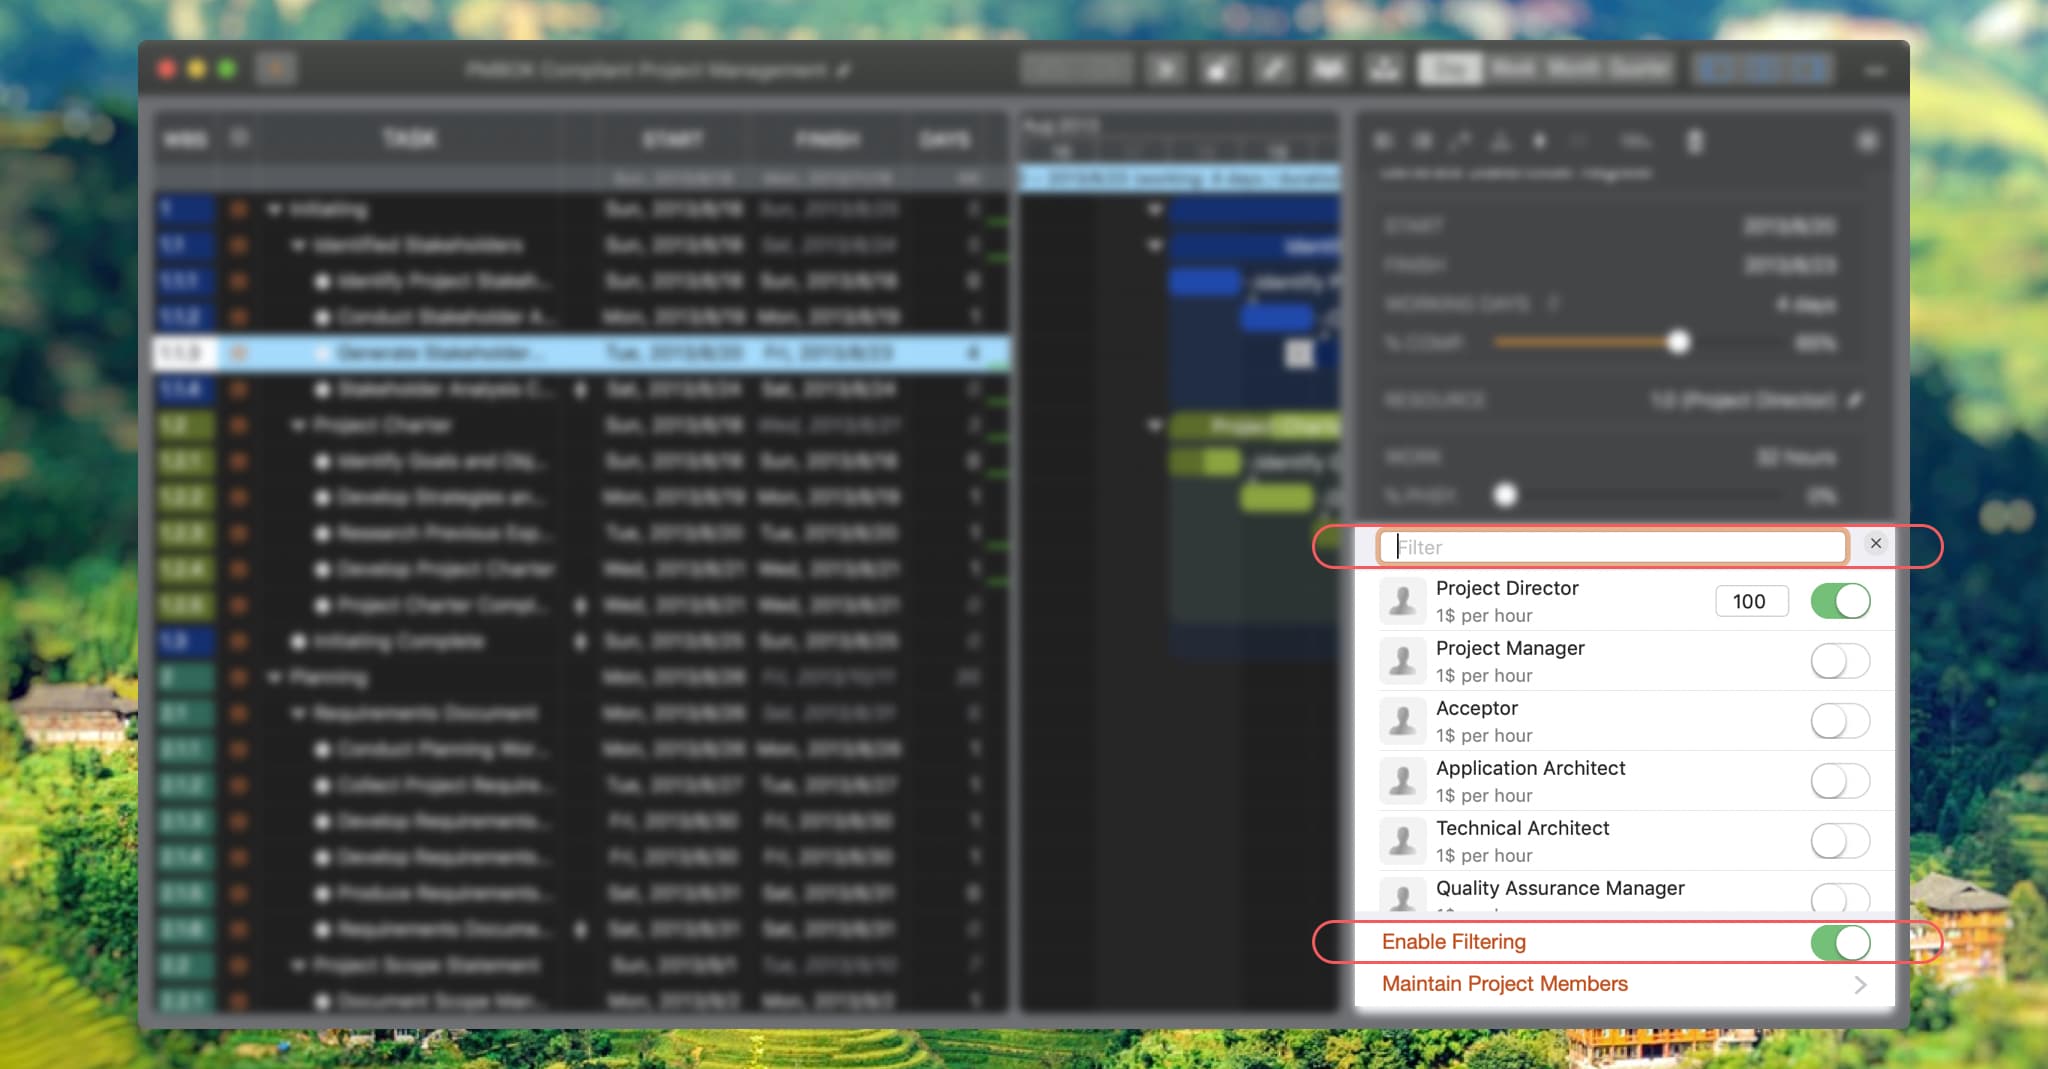Collapse the Project Charter group

(298, 426)
